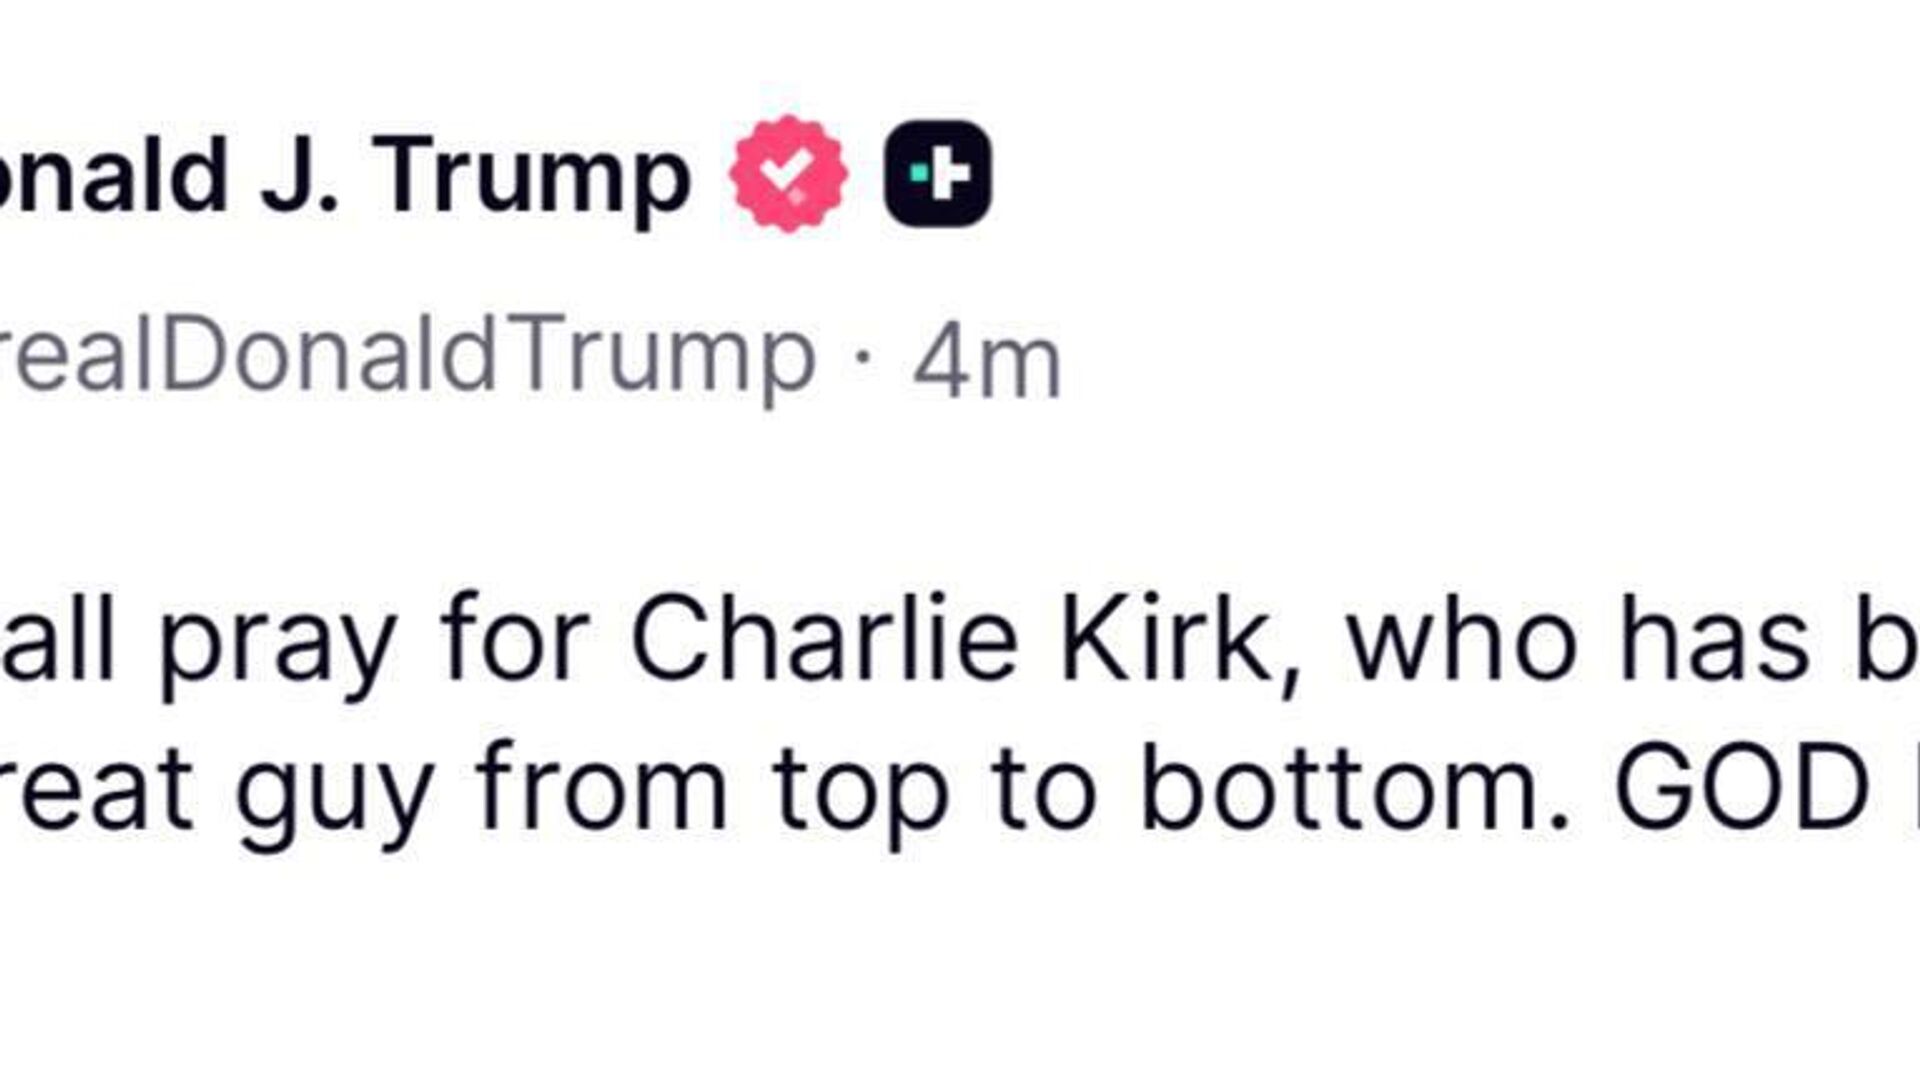Click the word "guy" in second line
This screenshot has height=1077, width=1920.
coord(334,795)
